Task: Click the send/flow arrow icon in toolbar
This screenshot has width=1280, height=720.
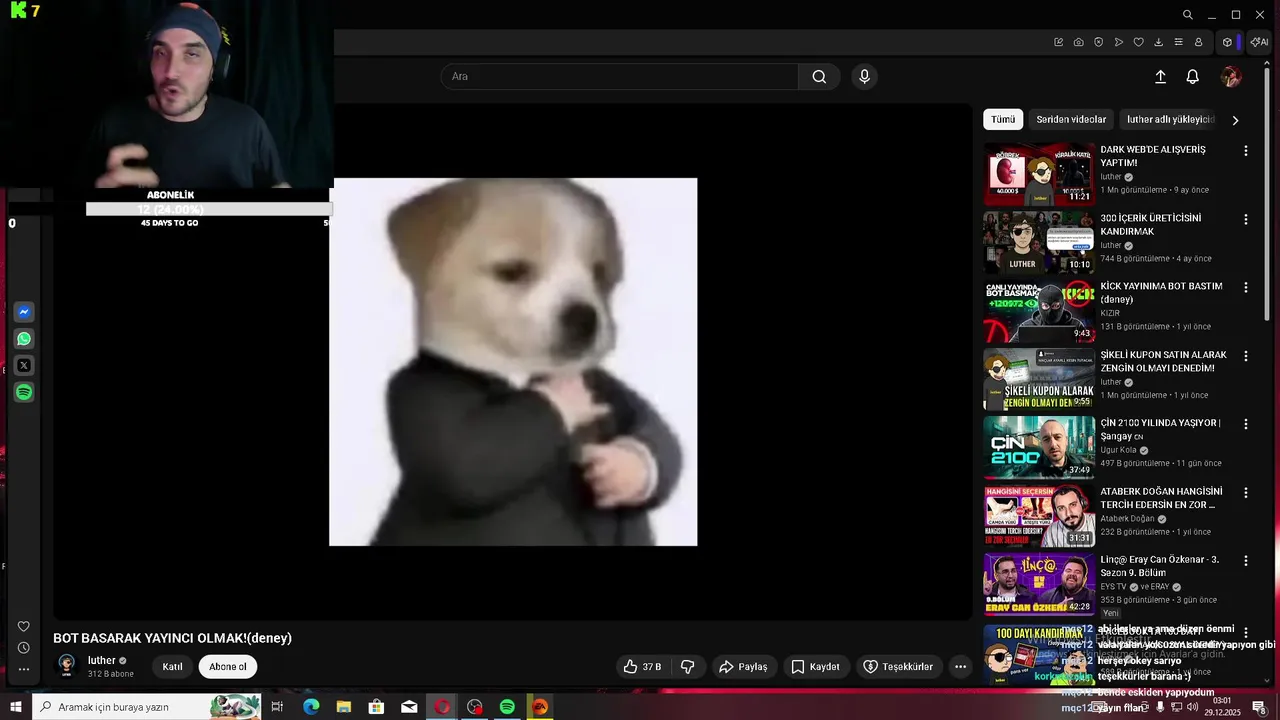Action: coord(1118,42)
